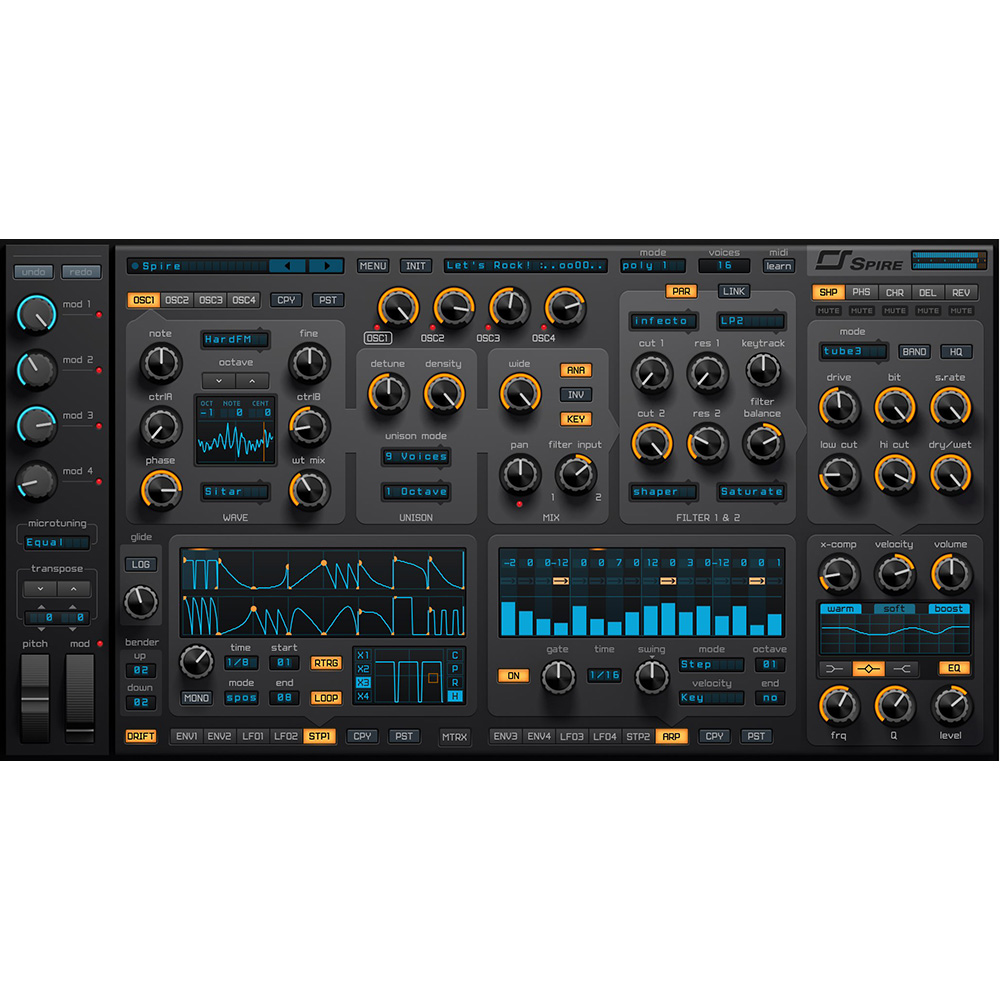Open the LP2 filter mode dropdown

(751, 321)
